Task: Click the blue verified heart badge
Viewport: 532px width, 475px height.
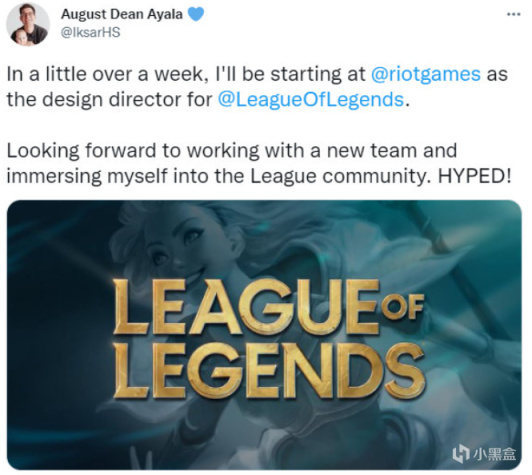Action: pos(196,14)
